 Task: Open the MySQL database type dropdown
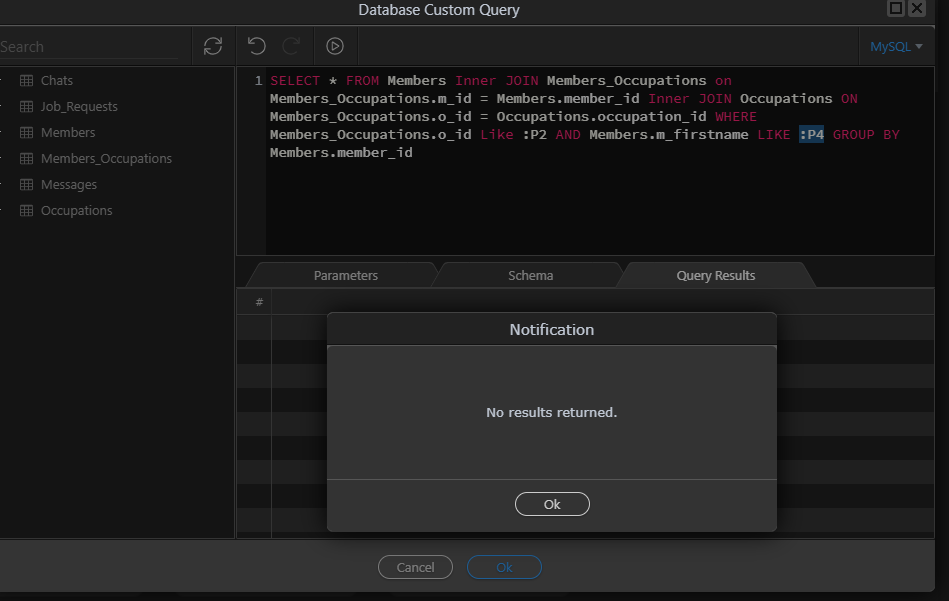[x=896, y=47]
